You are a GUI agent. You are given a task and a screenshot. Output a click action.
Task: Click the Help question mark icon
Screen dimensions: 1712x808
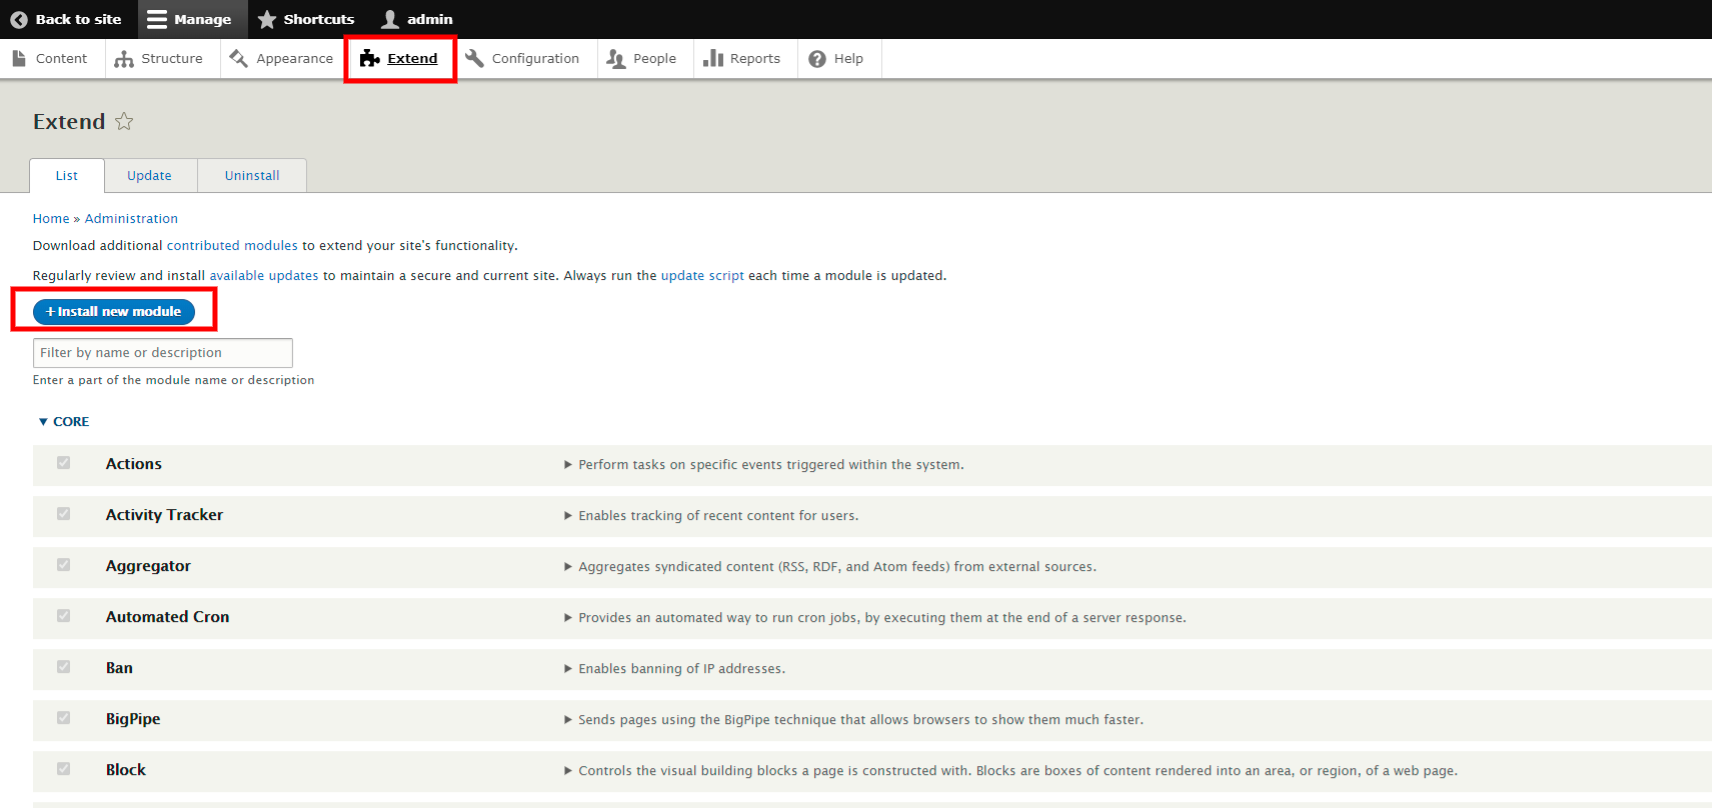pyautogui.click(x=817, y=59)
